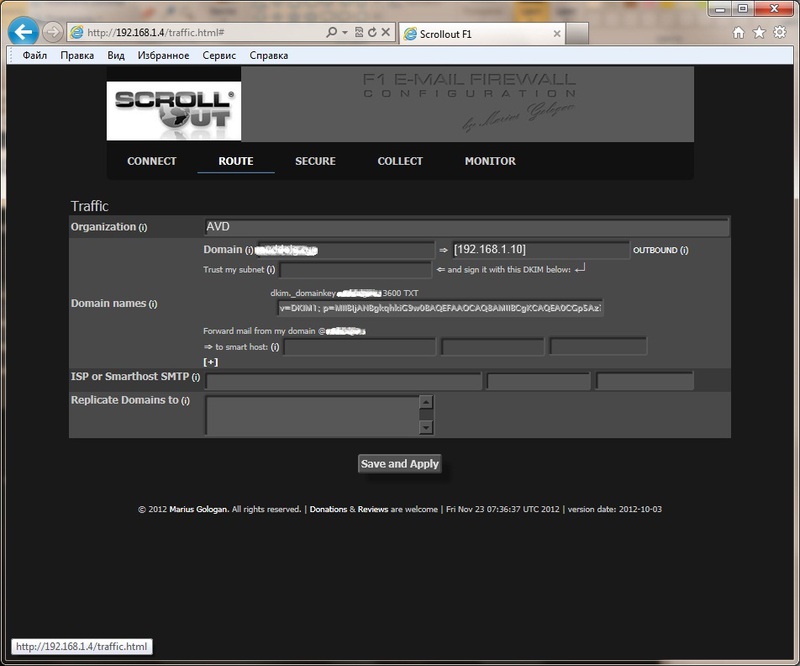Open a new blank browser tab
The image size is (800, 666).
pyautogui.click(x=577, y=34)
